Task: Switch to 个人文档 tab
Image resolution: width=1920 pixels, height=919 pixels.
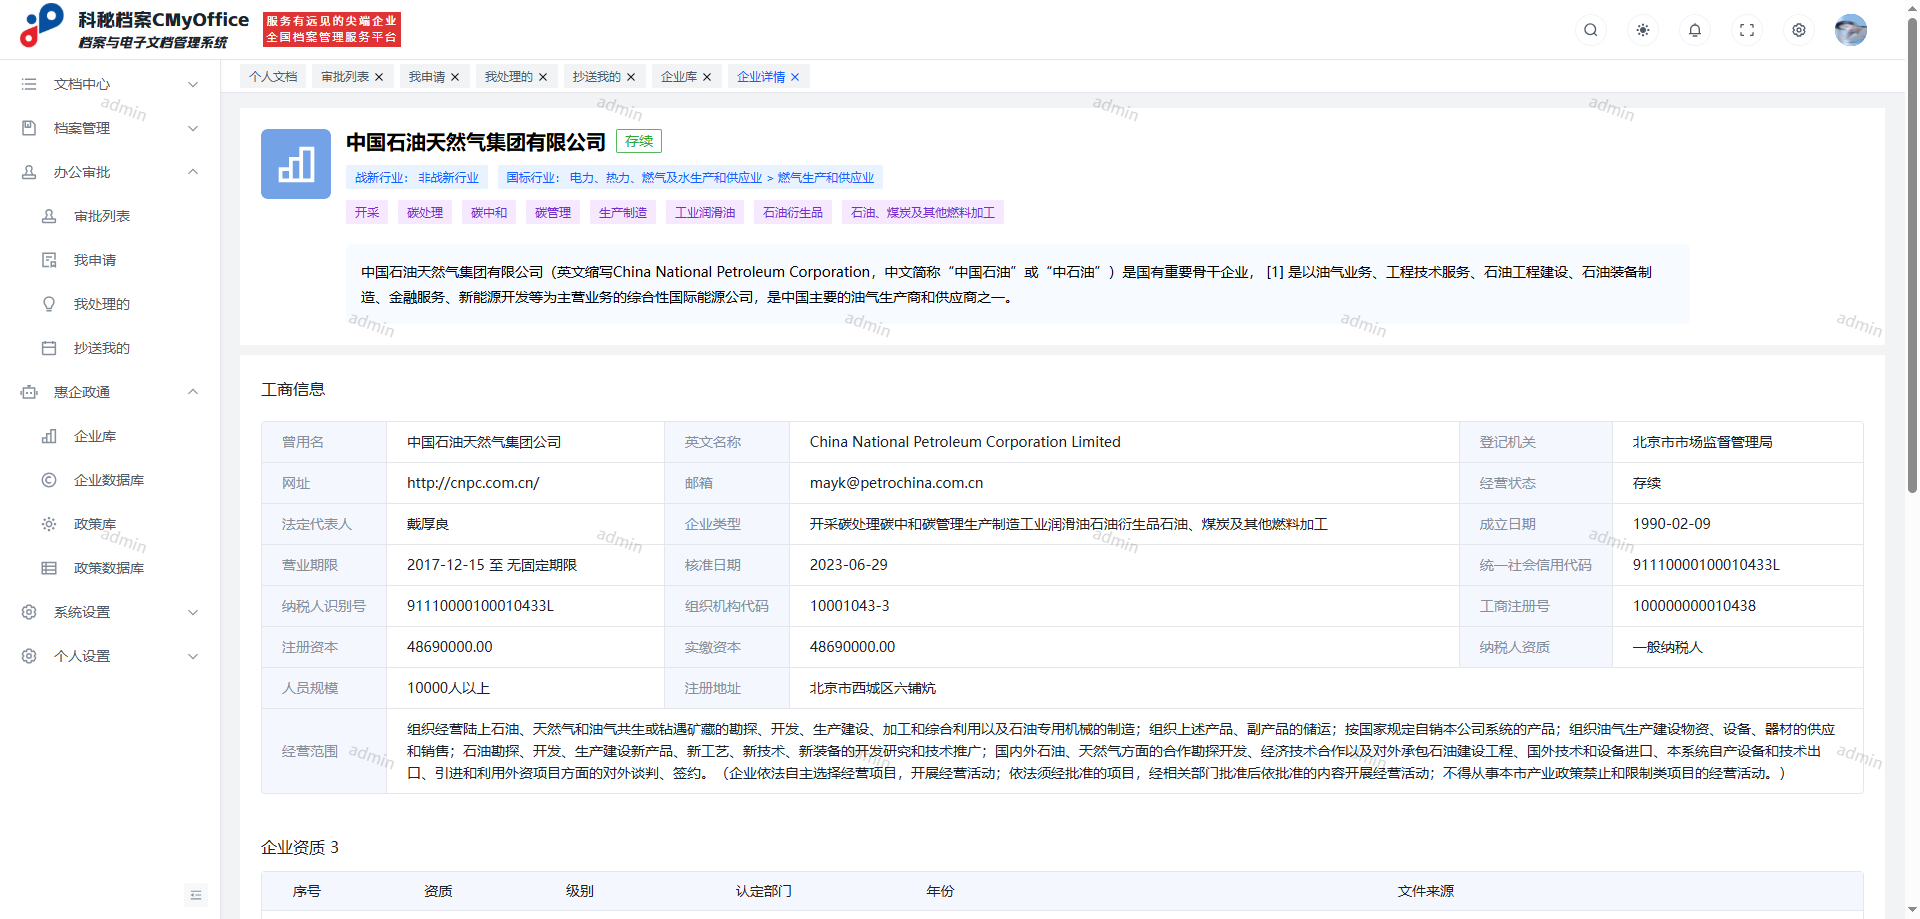Action: click(273, 77)
